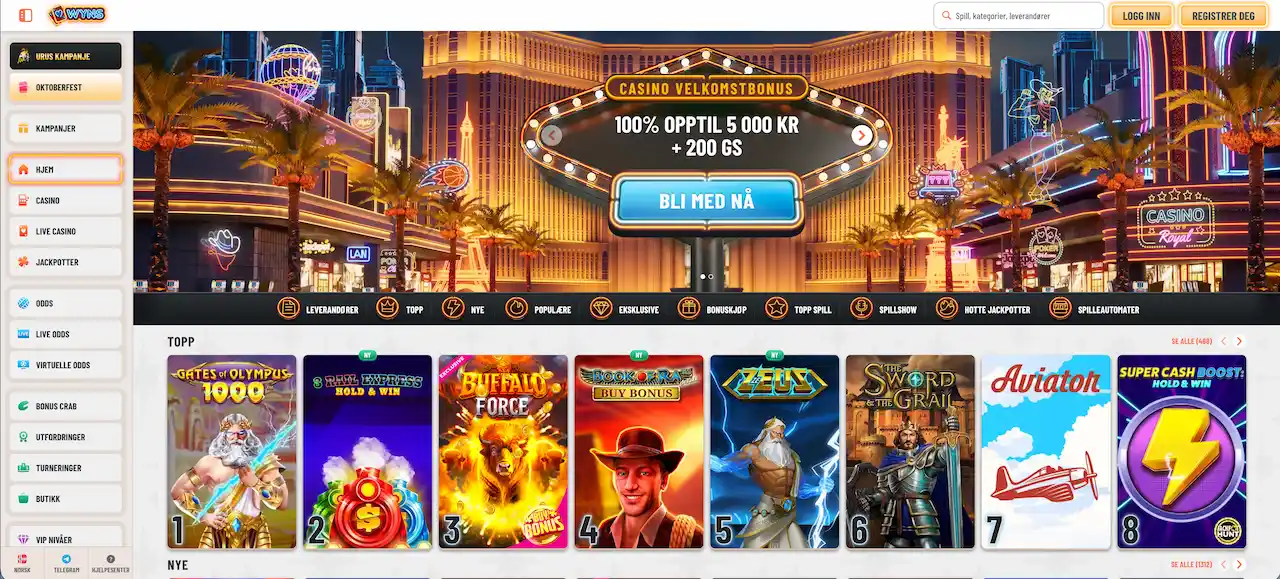This screenshot has width=1280, height=579.
Task: Open the Leverandører category icon
Action: [x=288, y=309]
